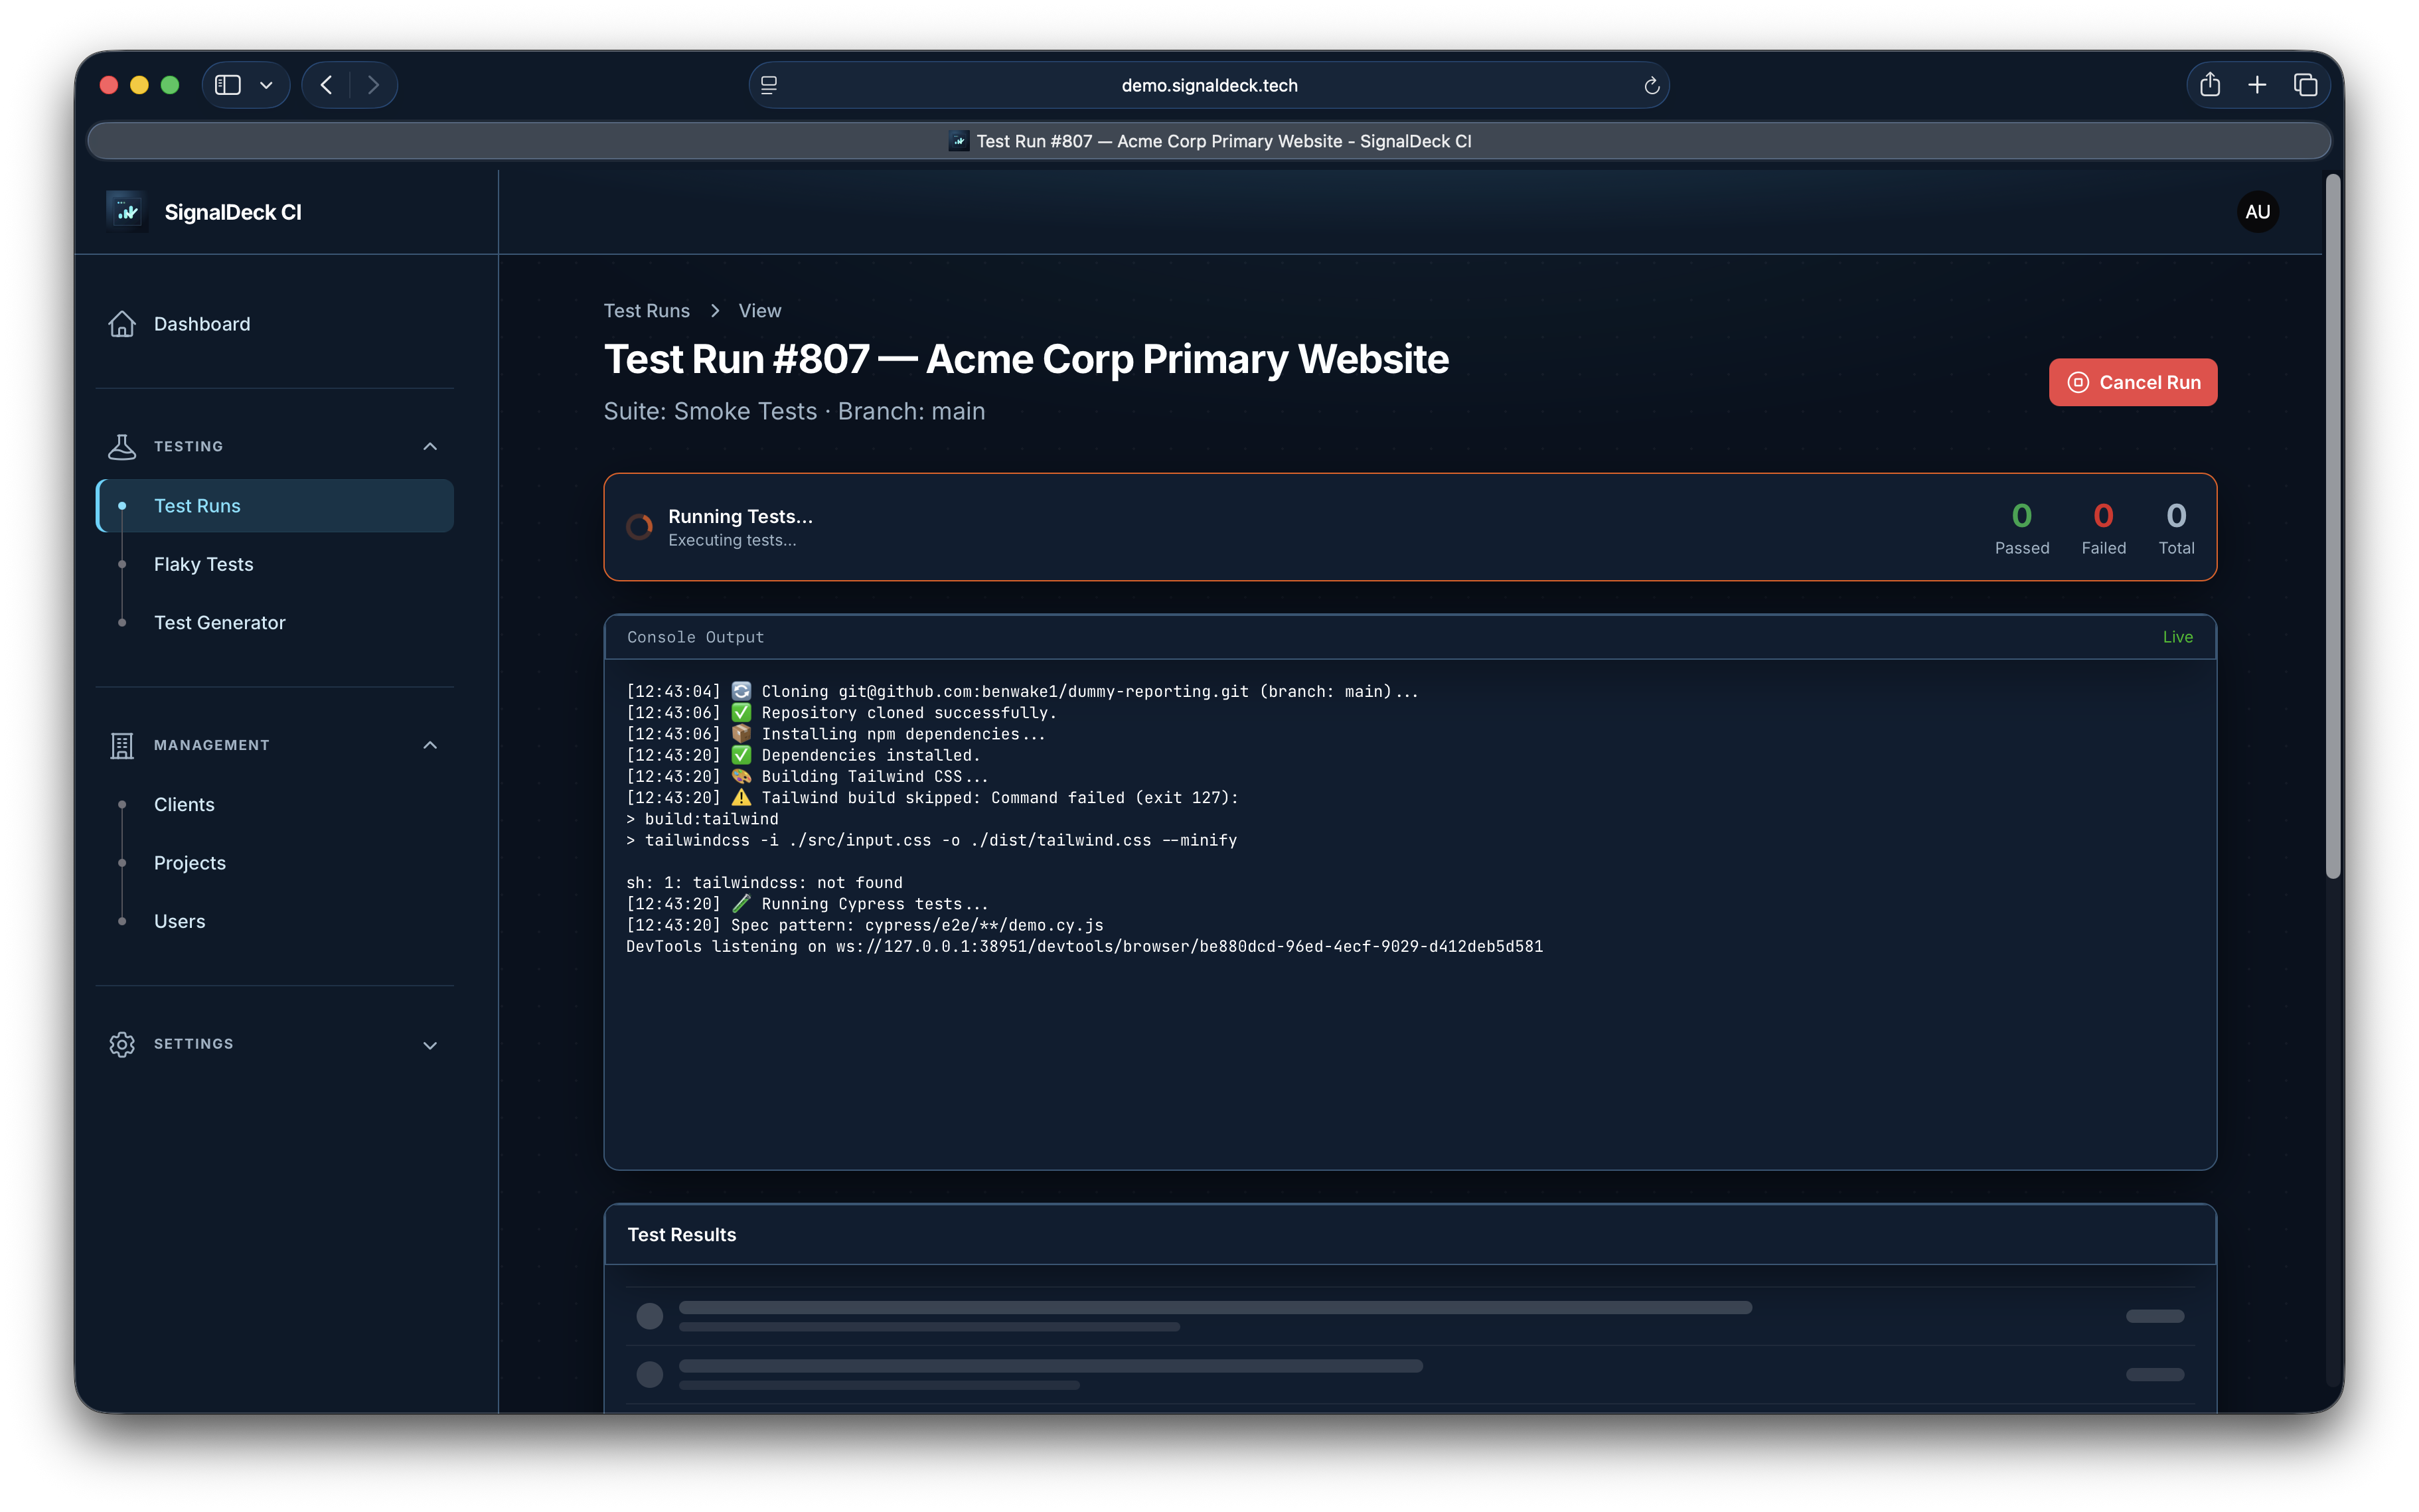2419x1512 pixels.
Task: Click the SignalDeck CI brand name
Action: 233,212
